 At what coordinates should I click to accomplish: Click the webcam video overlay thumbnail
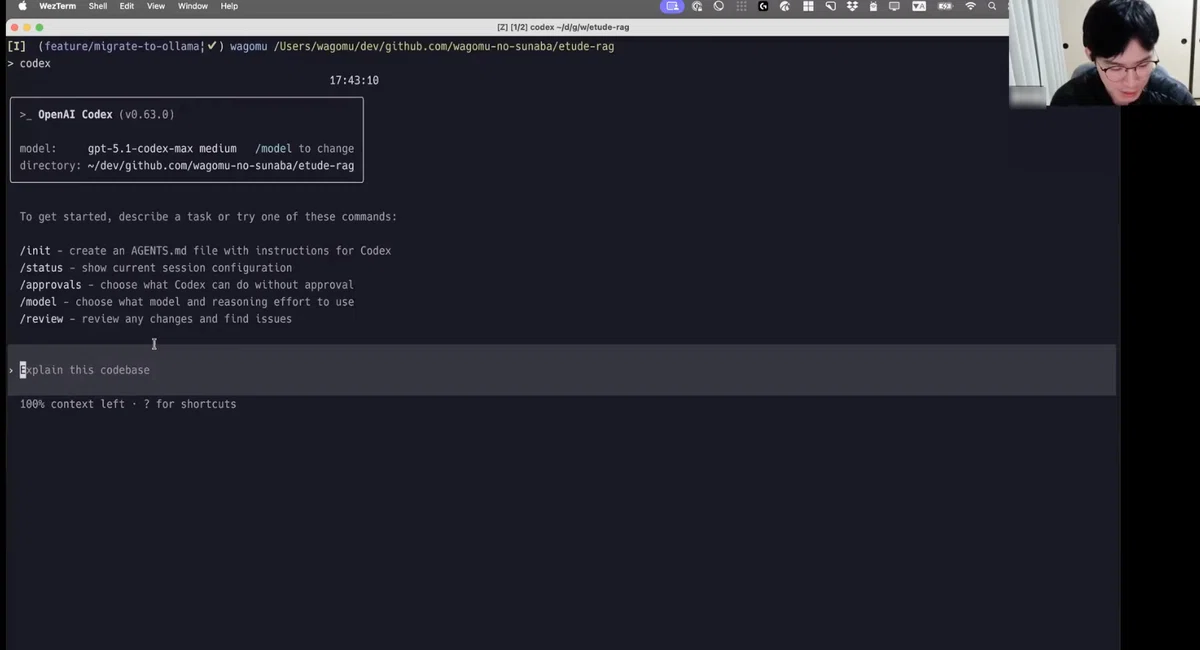(x=1104, y=53)
